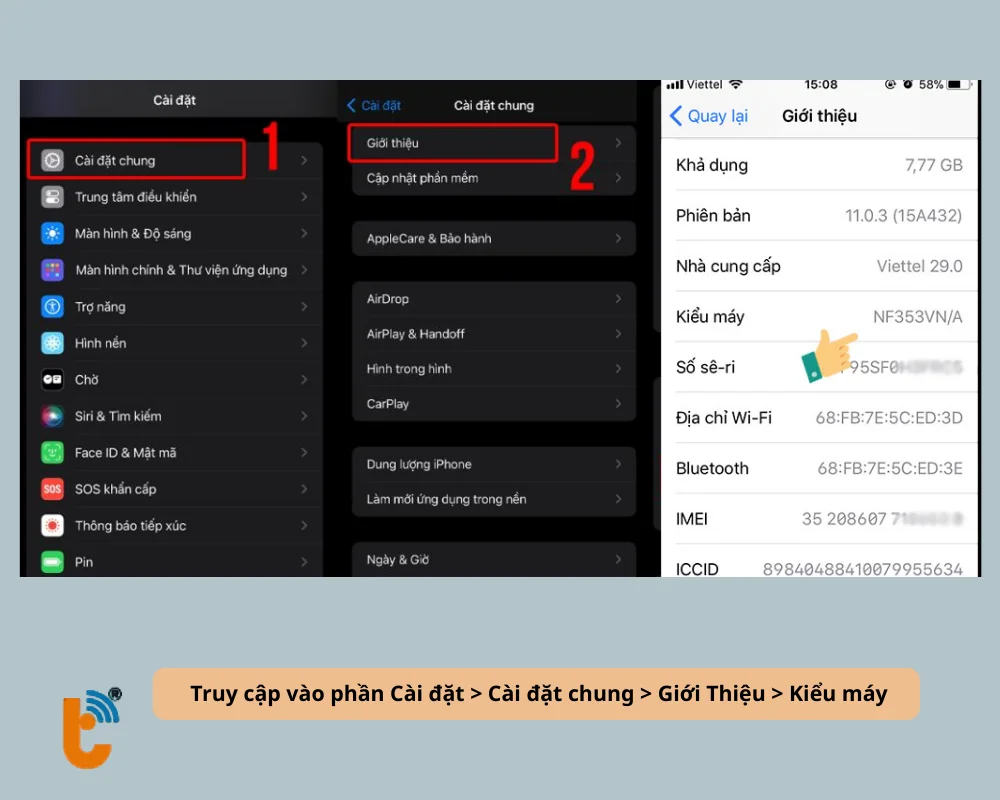Click the Trợ năng accessibility icon
This screenshot has height=800, width=1000.
(53, 306)
